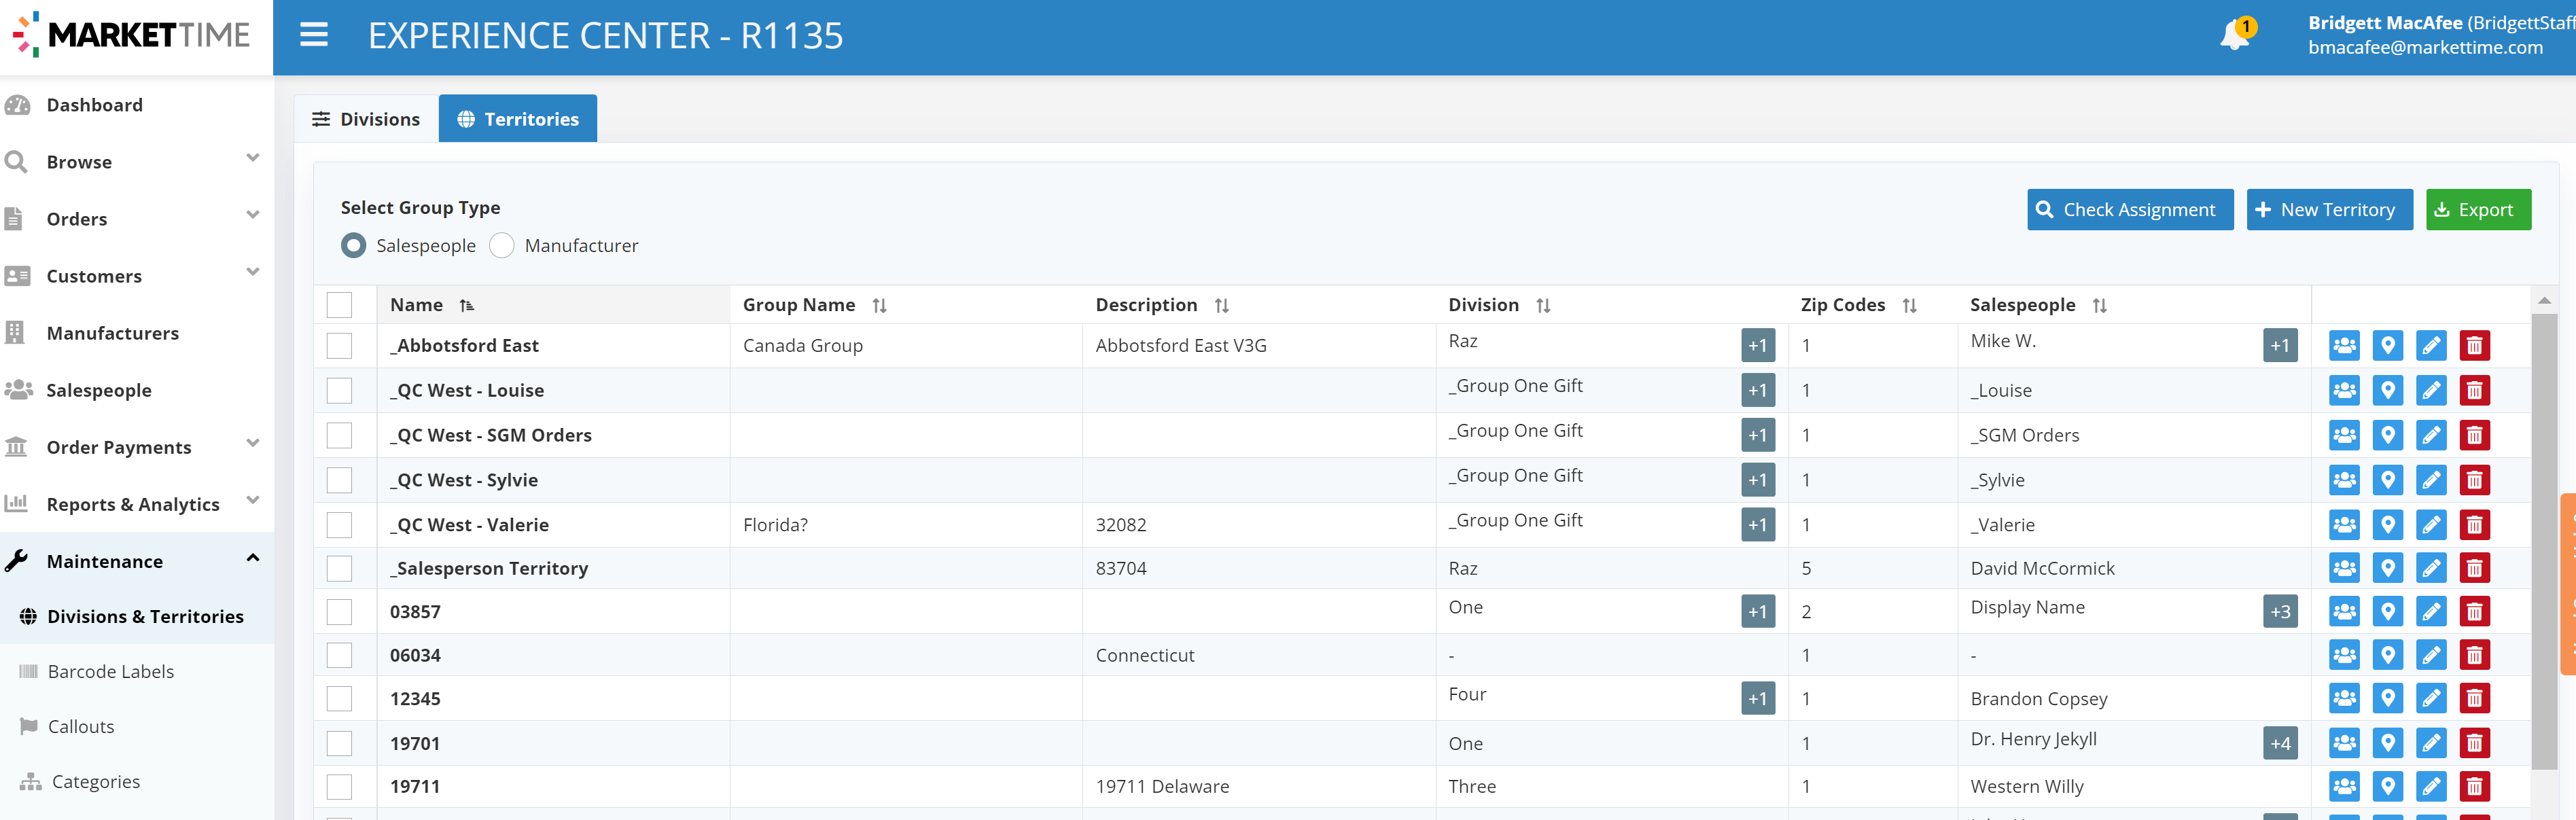Screen dimensions: 2576x820
Task: Open Salespeople in the sidebar
Action: 99,390
